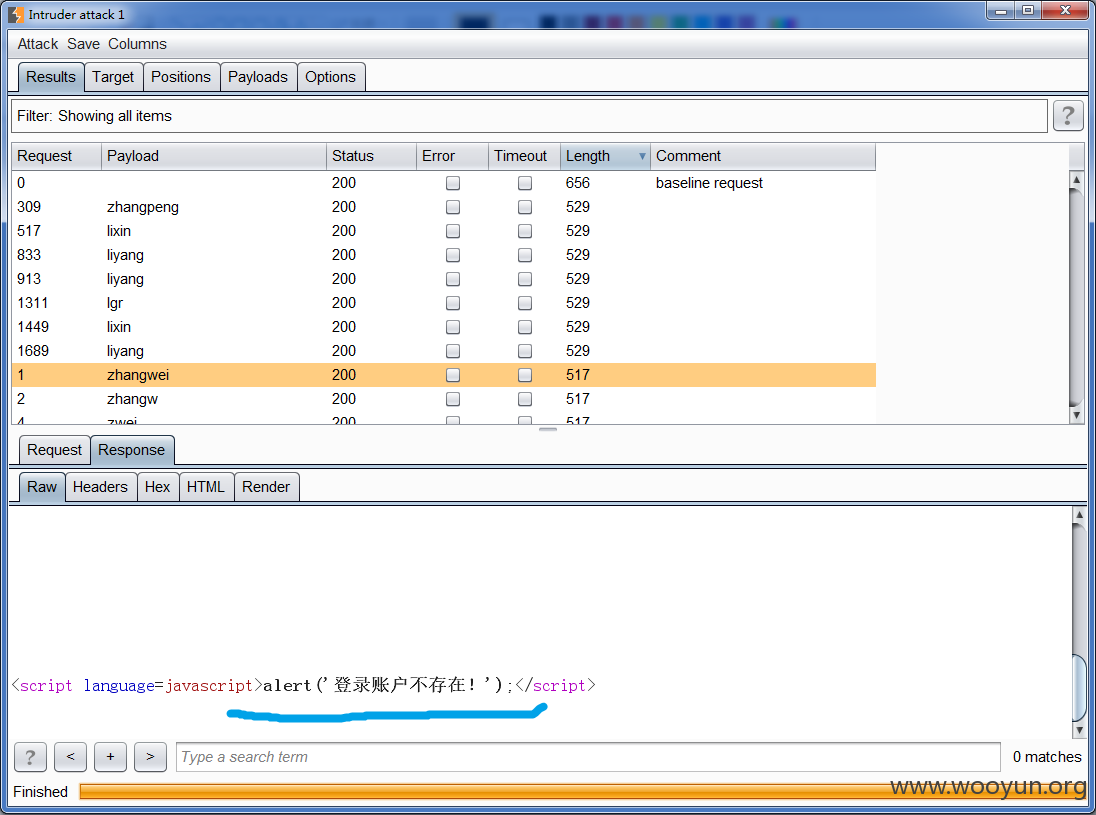Image resolution: width=1096 pixels, height=815 pixels.
Task: Select the zhangpeng payload row
Action: tap(443, 207)
